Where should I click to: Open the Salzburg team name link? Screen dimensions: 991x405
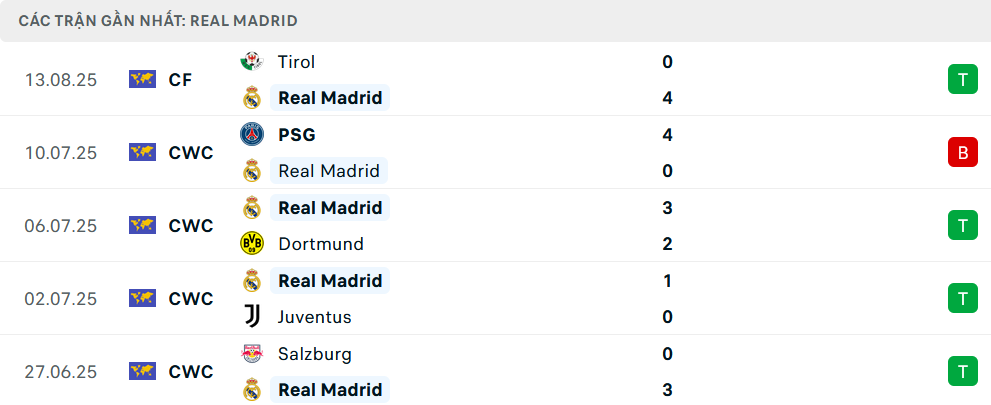pyautogui.click(x=315, y=354)
